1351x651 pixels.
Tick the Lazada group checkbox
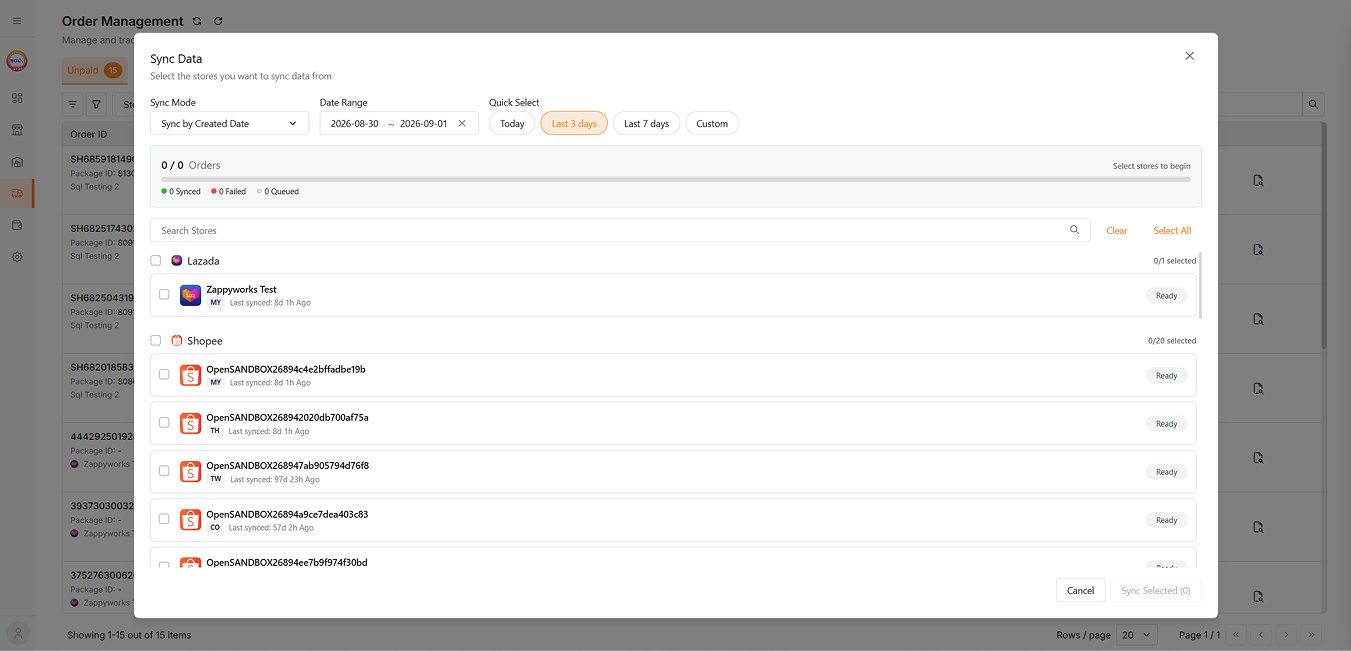[155, 261]
